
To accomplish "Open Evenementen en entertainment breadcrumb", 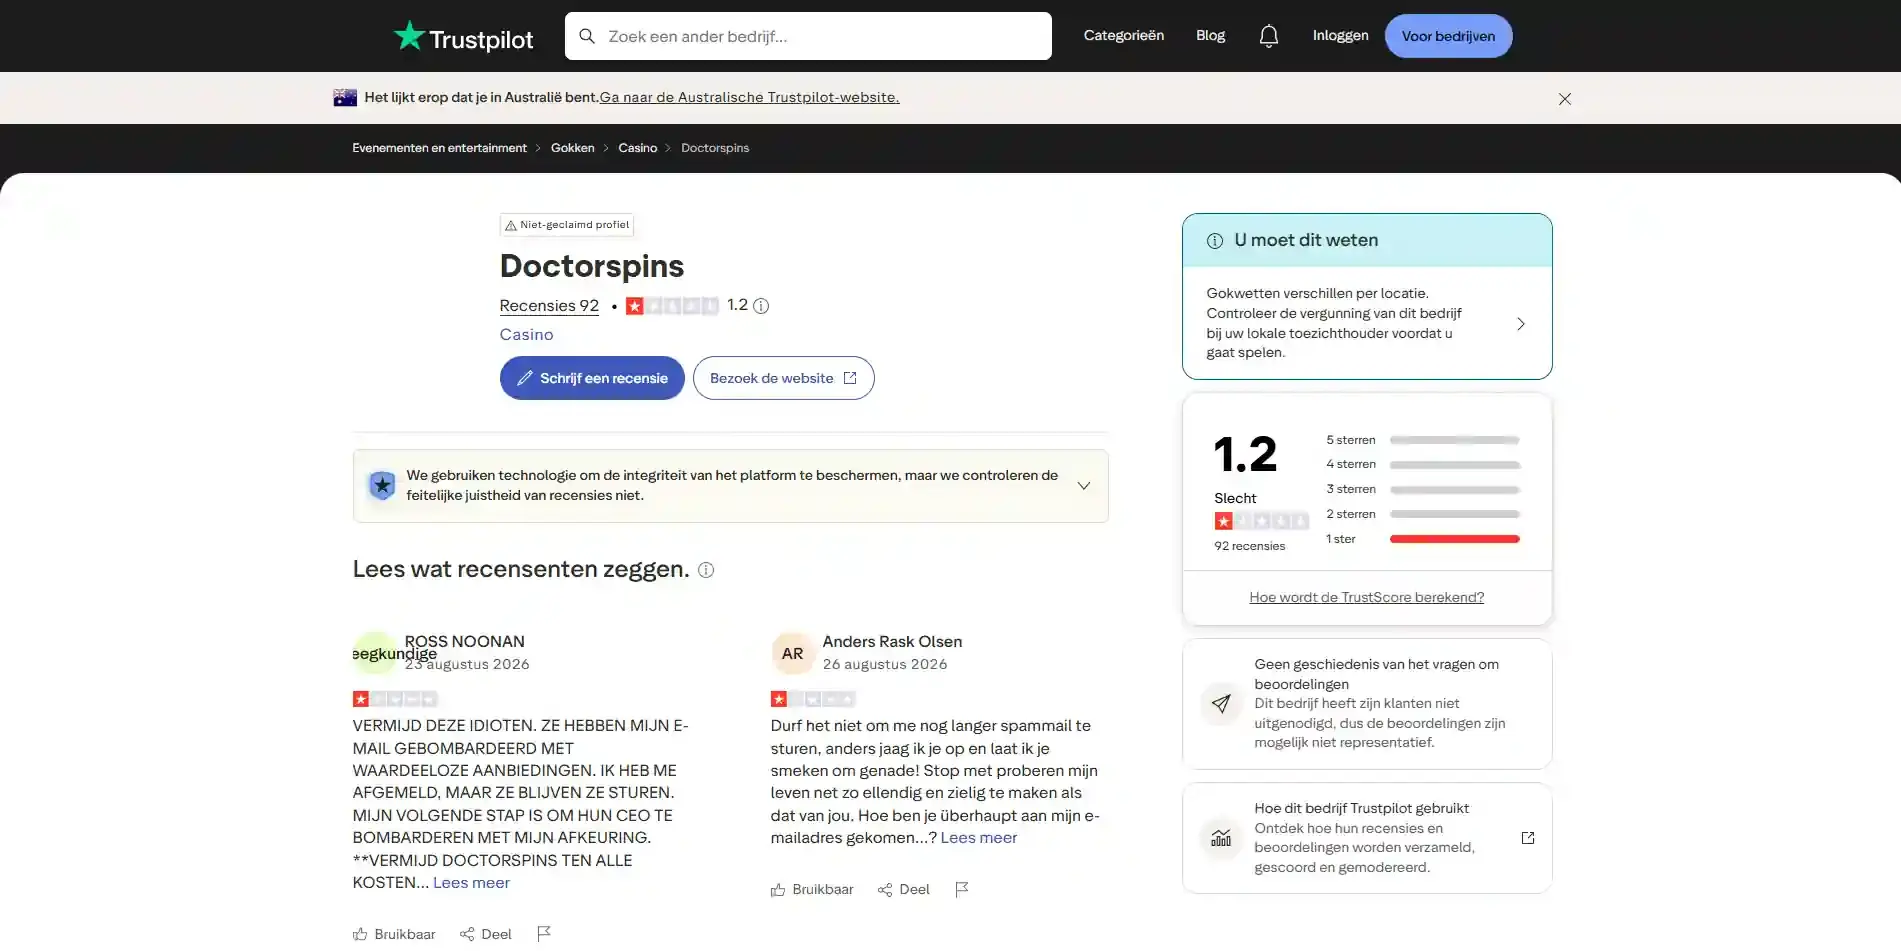I will (x=439, y=148).
